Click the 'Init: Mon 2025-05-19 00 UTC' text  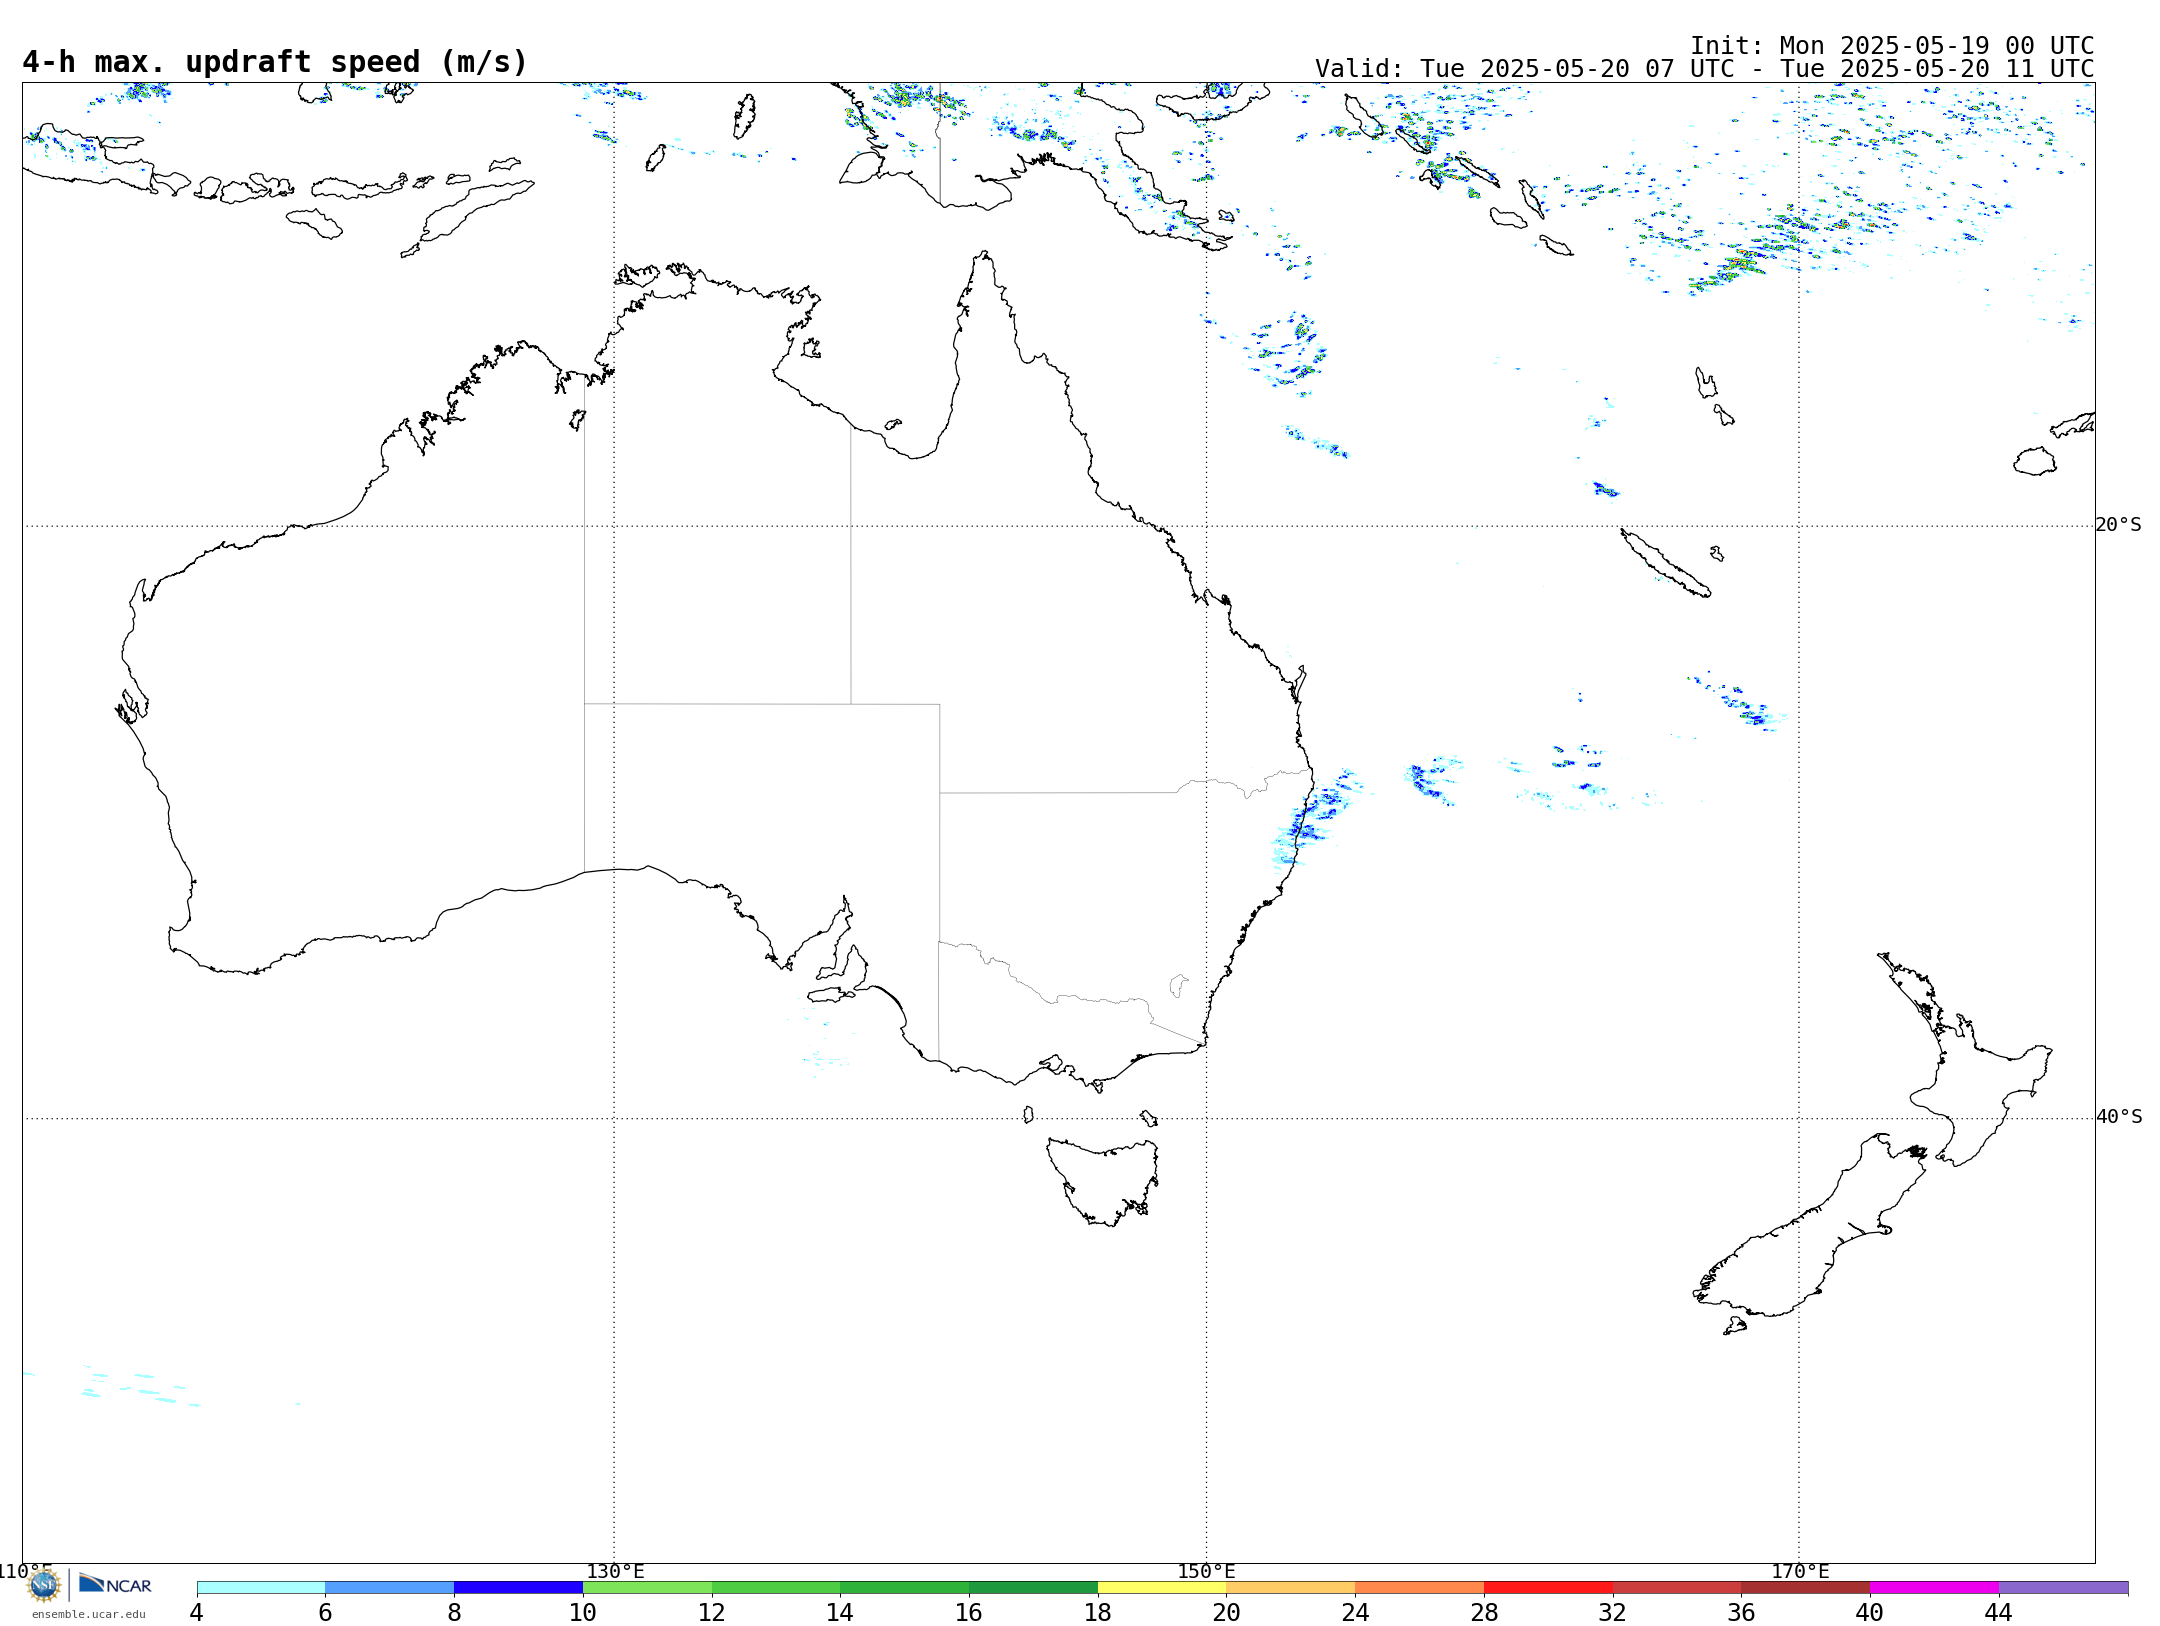click(x=1892, y=46)
